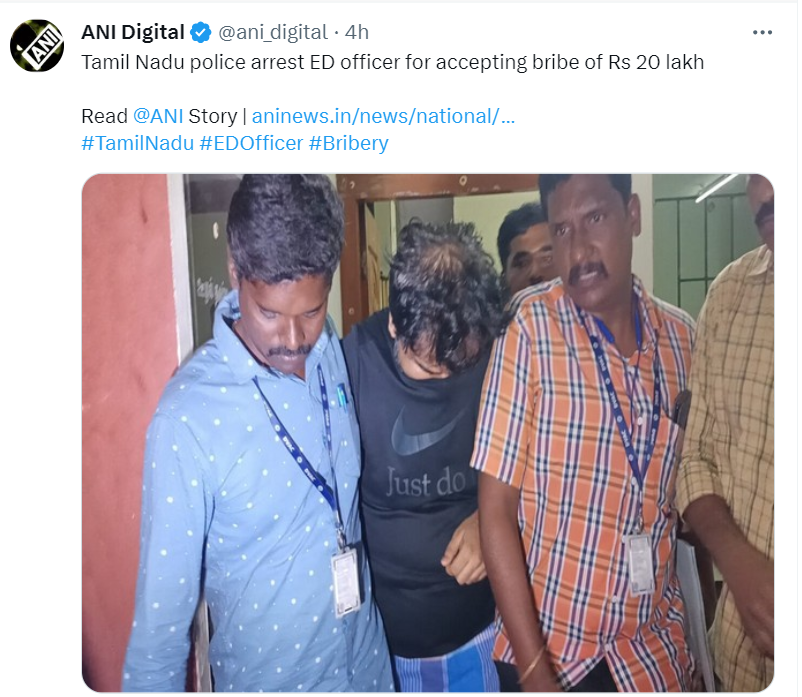802x697 pixels.
Task: Open the aninews.in/news/national/ story link
Action: pyautogui.click(x=383, y=116)
